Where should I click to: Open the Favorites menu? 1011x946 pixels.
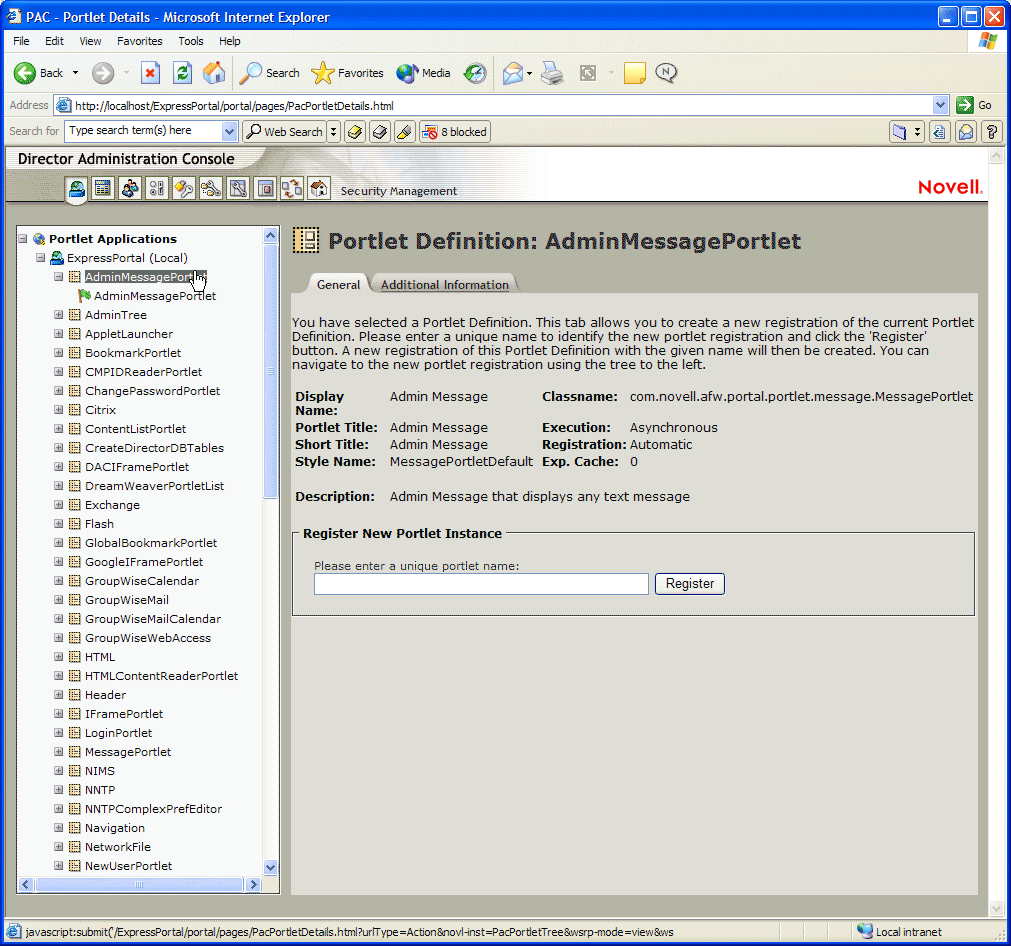[x=140, y=41]
